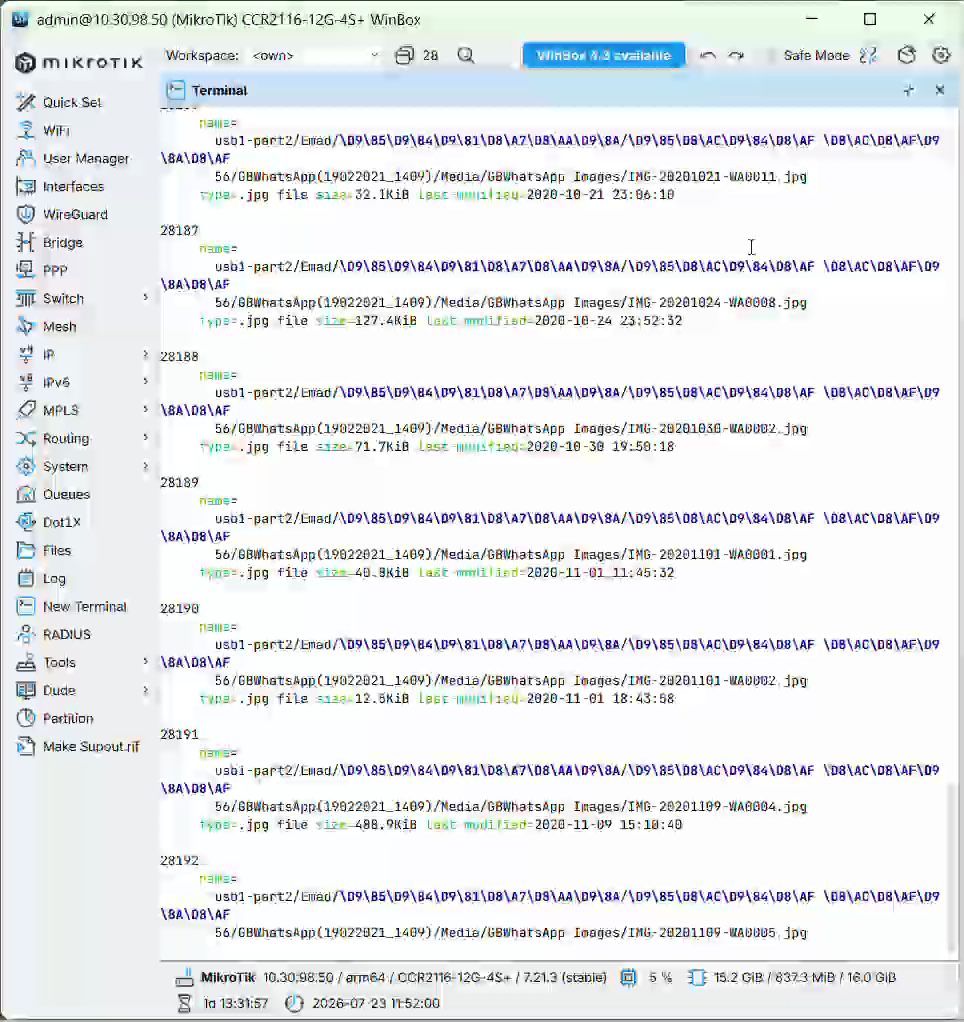Screen dimensions: 964x1022
Task: Click the undo arrow icon
Action: 708,55
